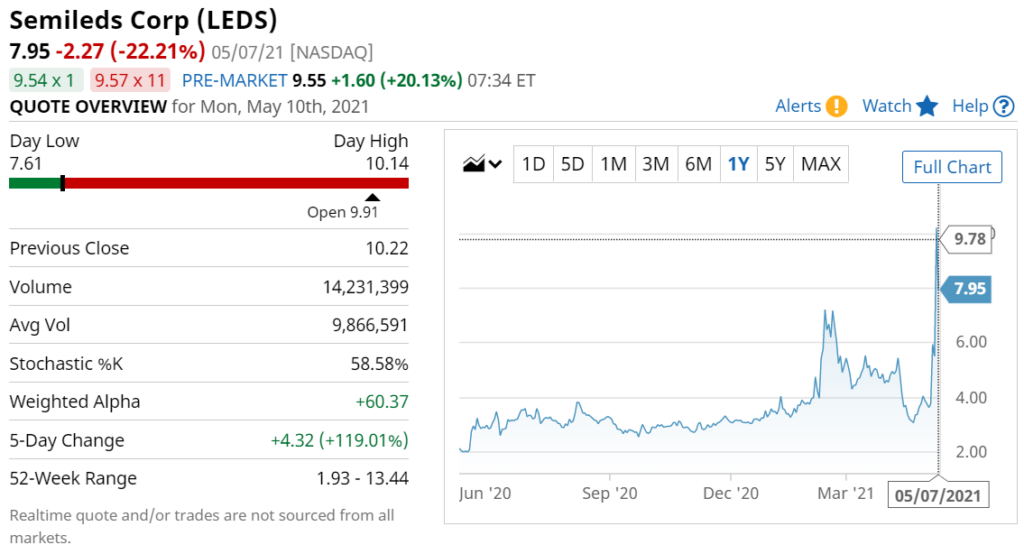Click the Alerts exclamation icon
1024x554 pixels.
click(836, 106)
